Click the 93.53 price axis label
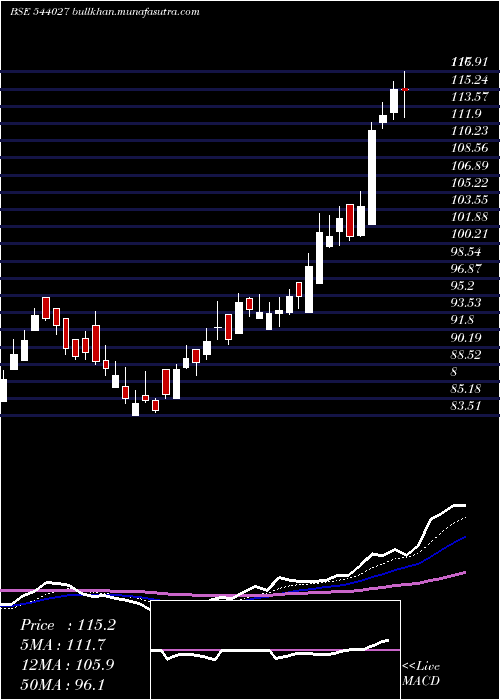The height and width of the screenshot is (700, 500). 466,303
